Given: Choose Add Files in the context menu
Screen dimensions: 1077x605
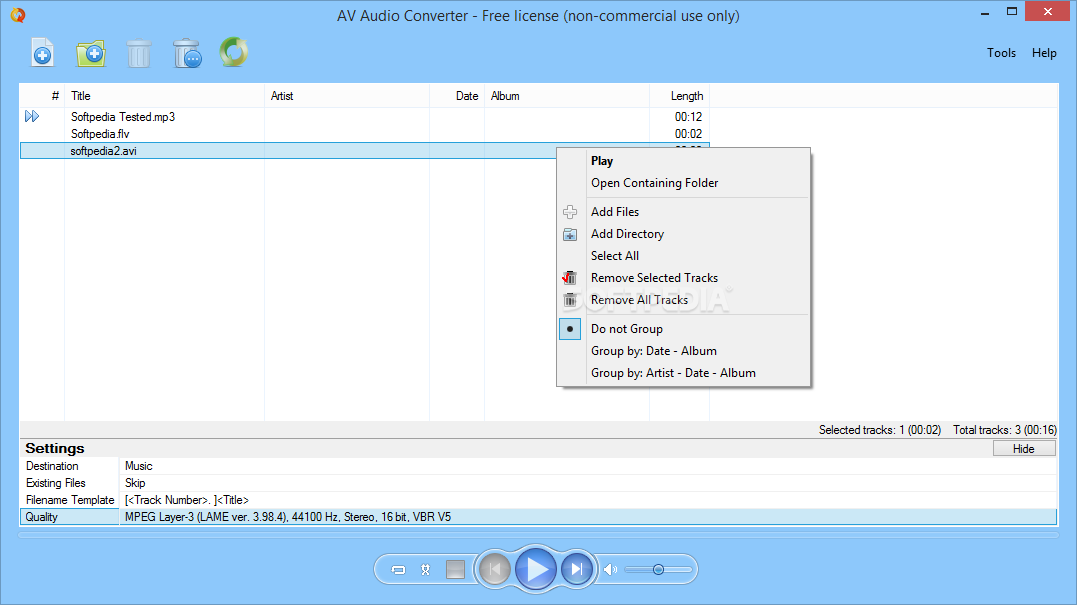Looking at the screenshot, I should tap(615, 212).
